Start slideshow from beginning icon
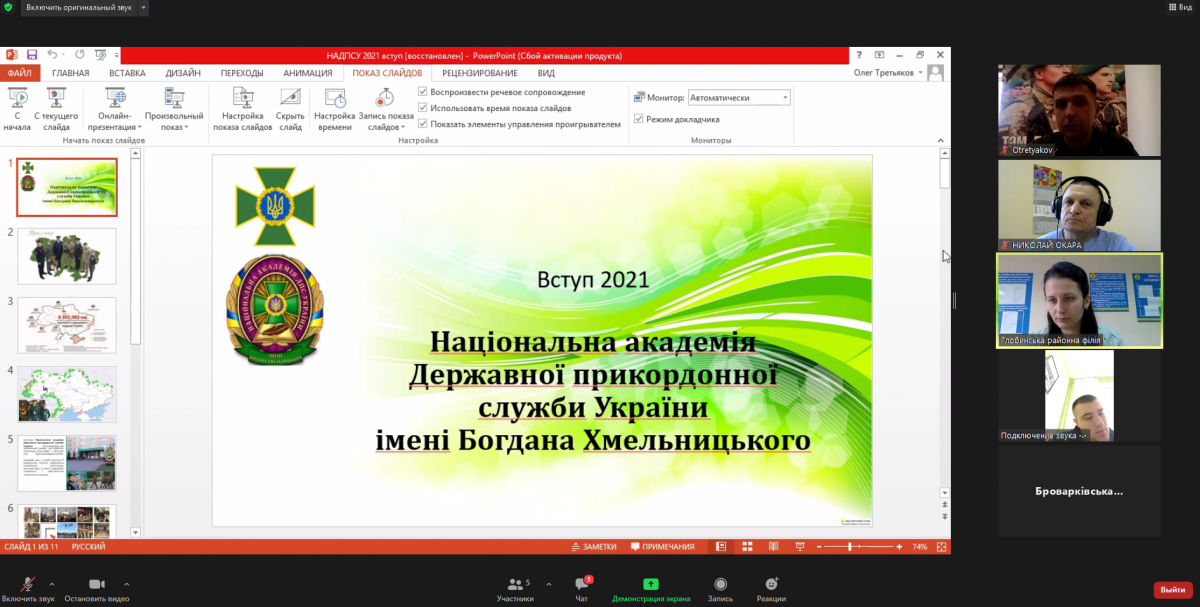This screenshot has height=607, width=1200. coord(17,99)
